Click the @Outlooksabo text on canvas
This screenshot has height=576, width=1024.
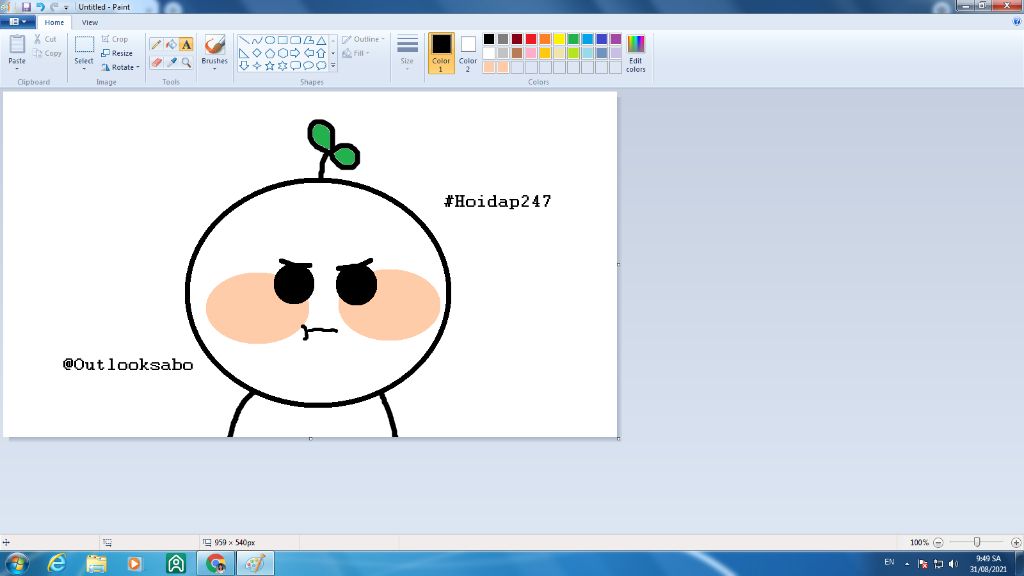click(128, 364)
